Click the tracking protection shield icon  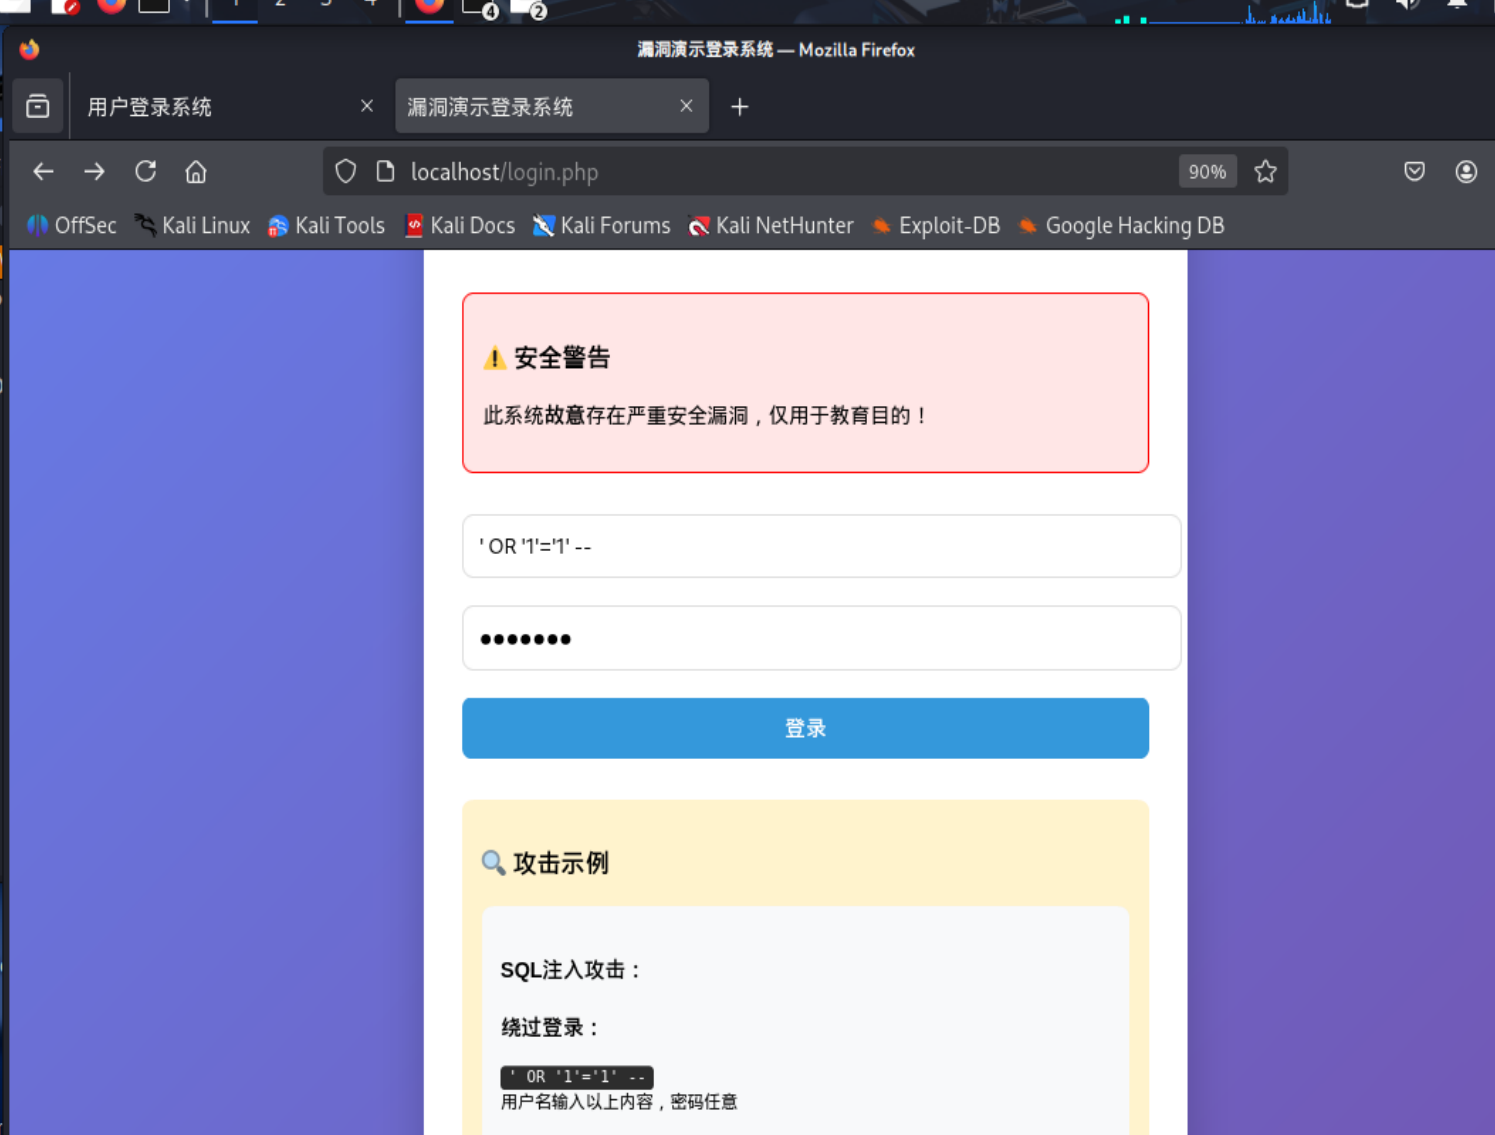pyautogui.click(x=346, y=172)
